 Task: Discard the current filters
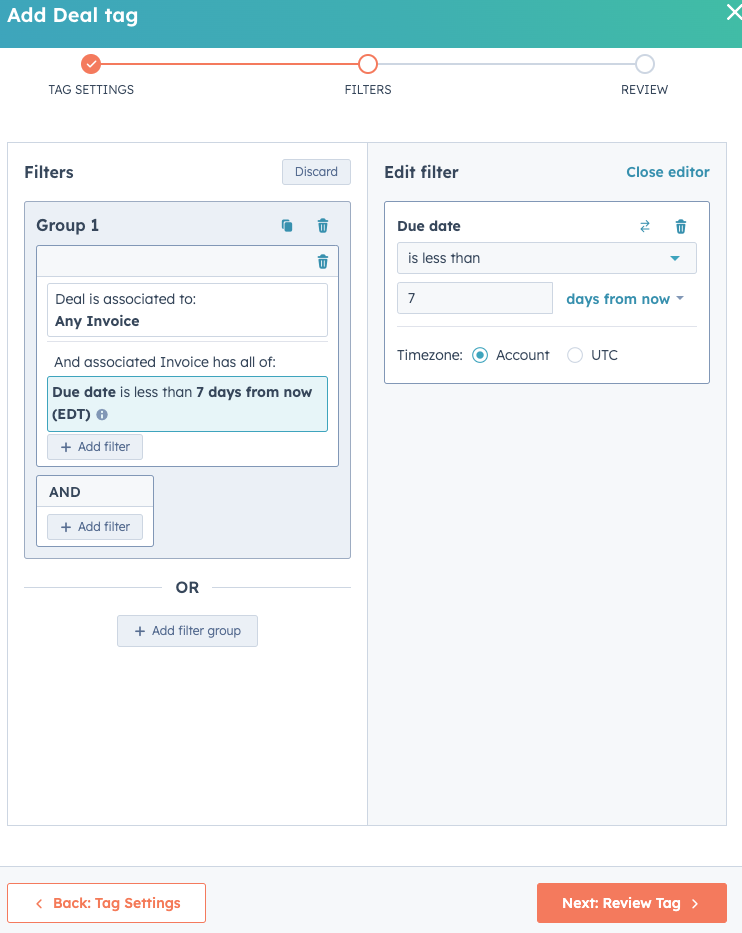[316, 172]
